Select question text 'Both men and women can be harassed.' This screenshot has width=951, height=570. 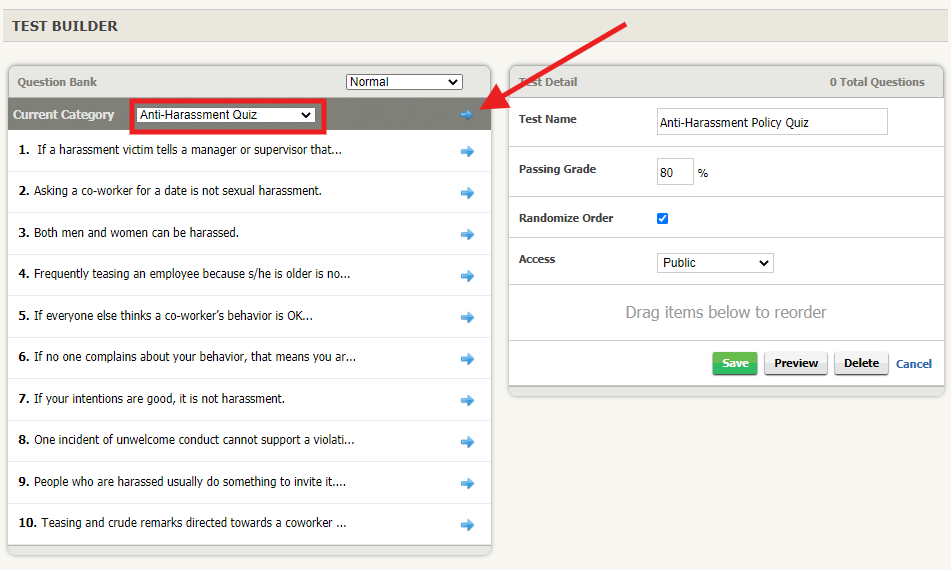[136, 233]
